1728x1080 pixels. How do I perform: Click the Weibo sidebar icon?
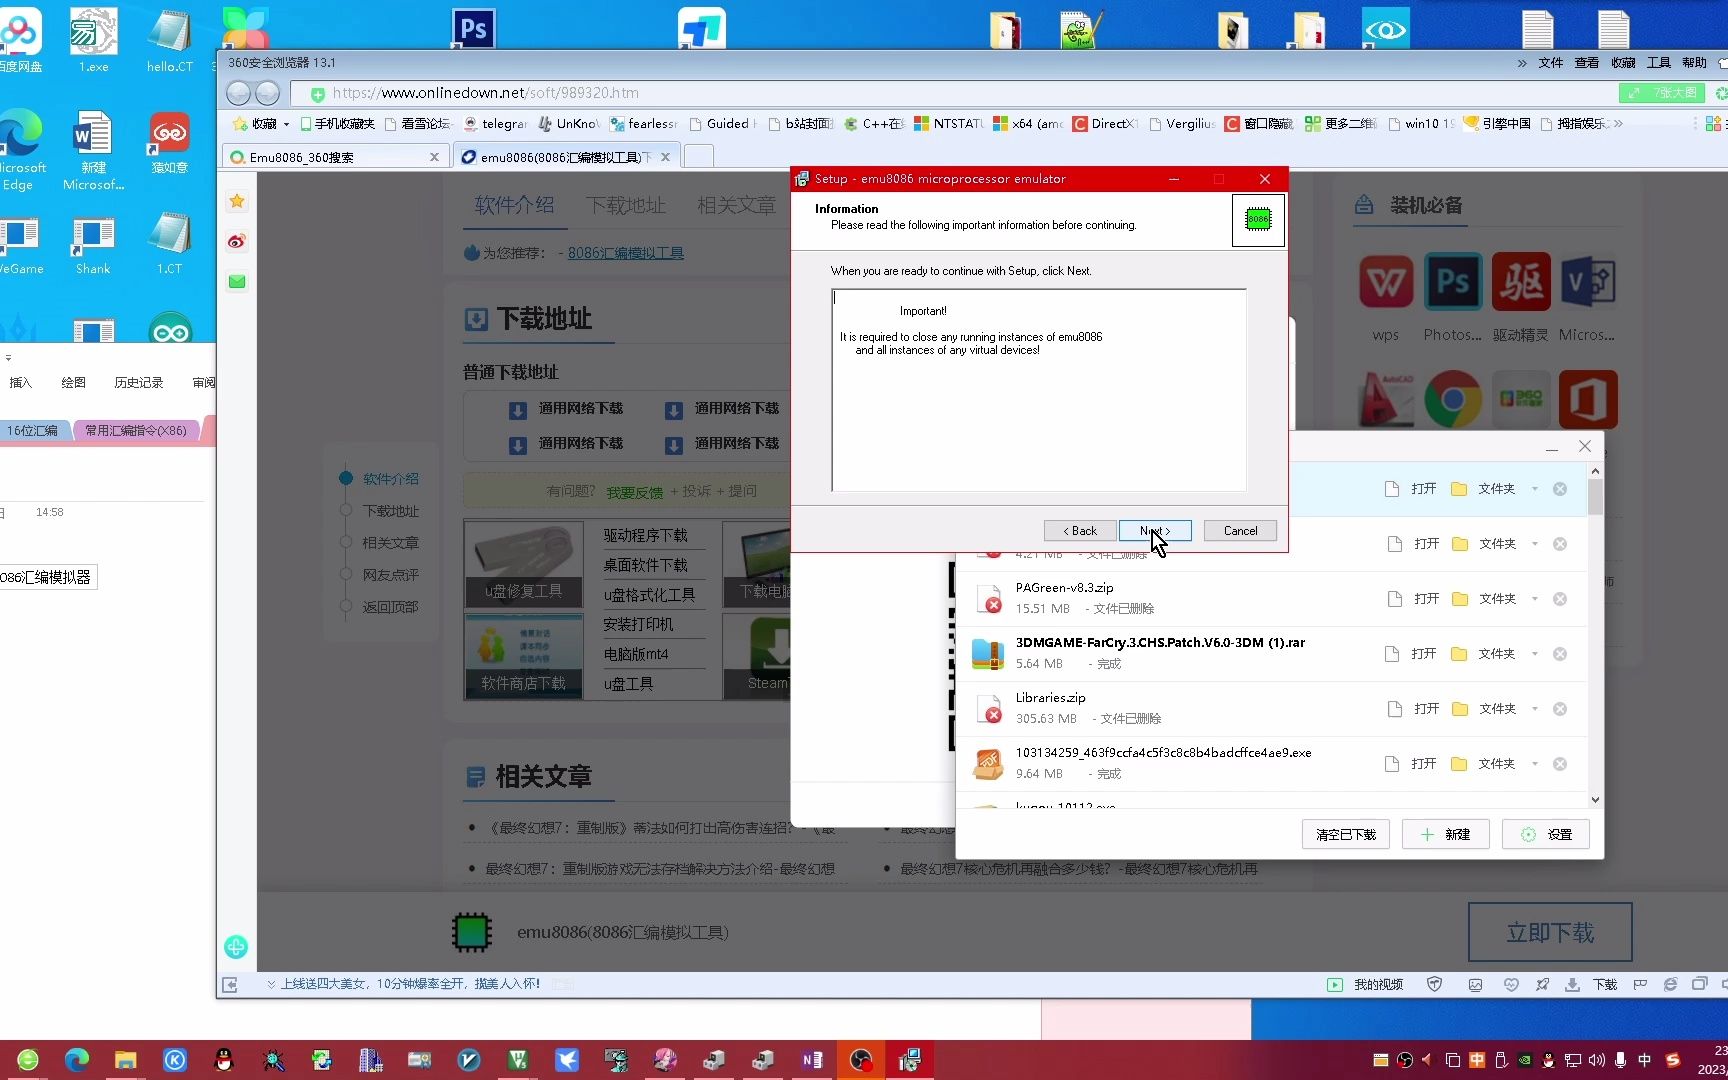[237, 241]
